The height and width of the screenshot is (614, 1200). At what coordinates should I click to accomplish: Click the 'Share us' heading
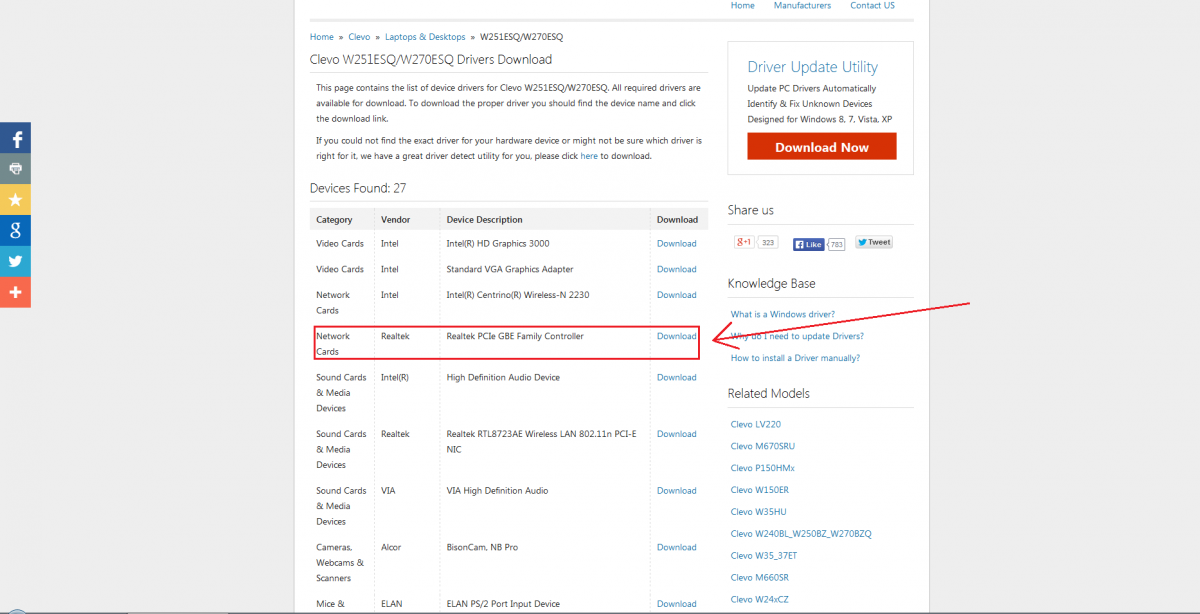[x=751, y=210]
